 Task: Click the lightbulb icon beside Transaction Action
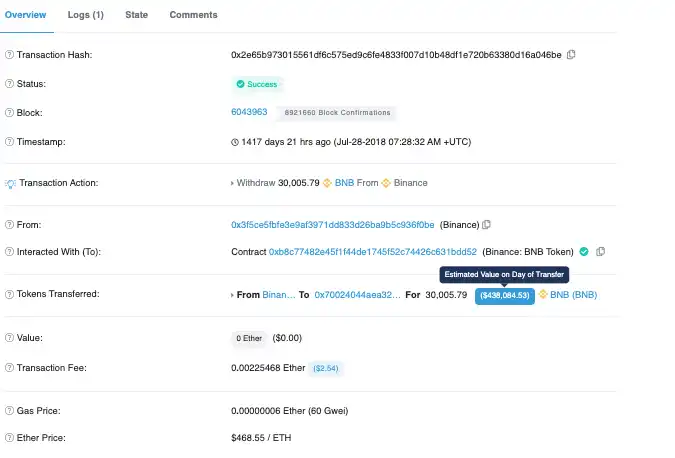(10, 184)
